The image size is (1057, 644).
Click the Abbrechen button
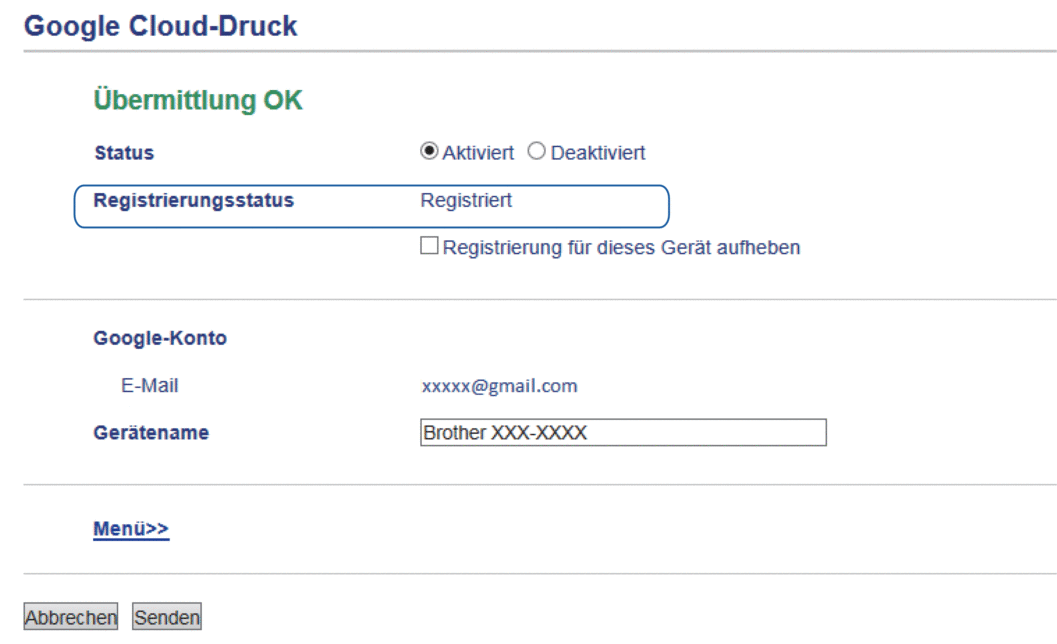point(71,616)
